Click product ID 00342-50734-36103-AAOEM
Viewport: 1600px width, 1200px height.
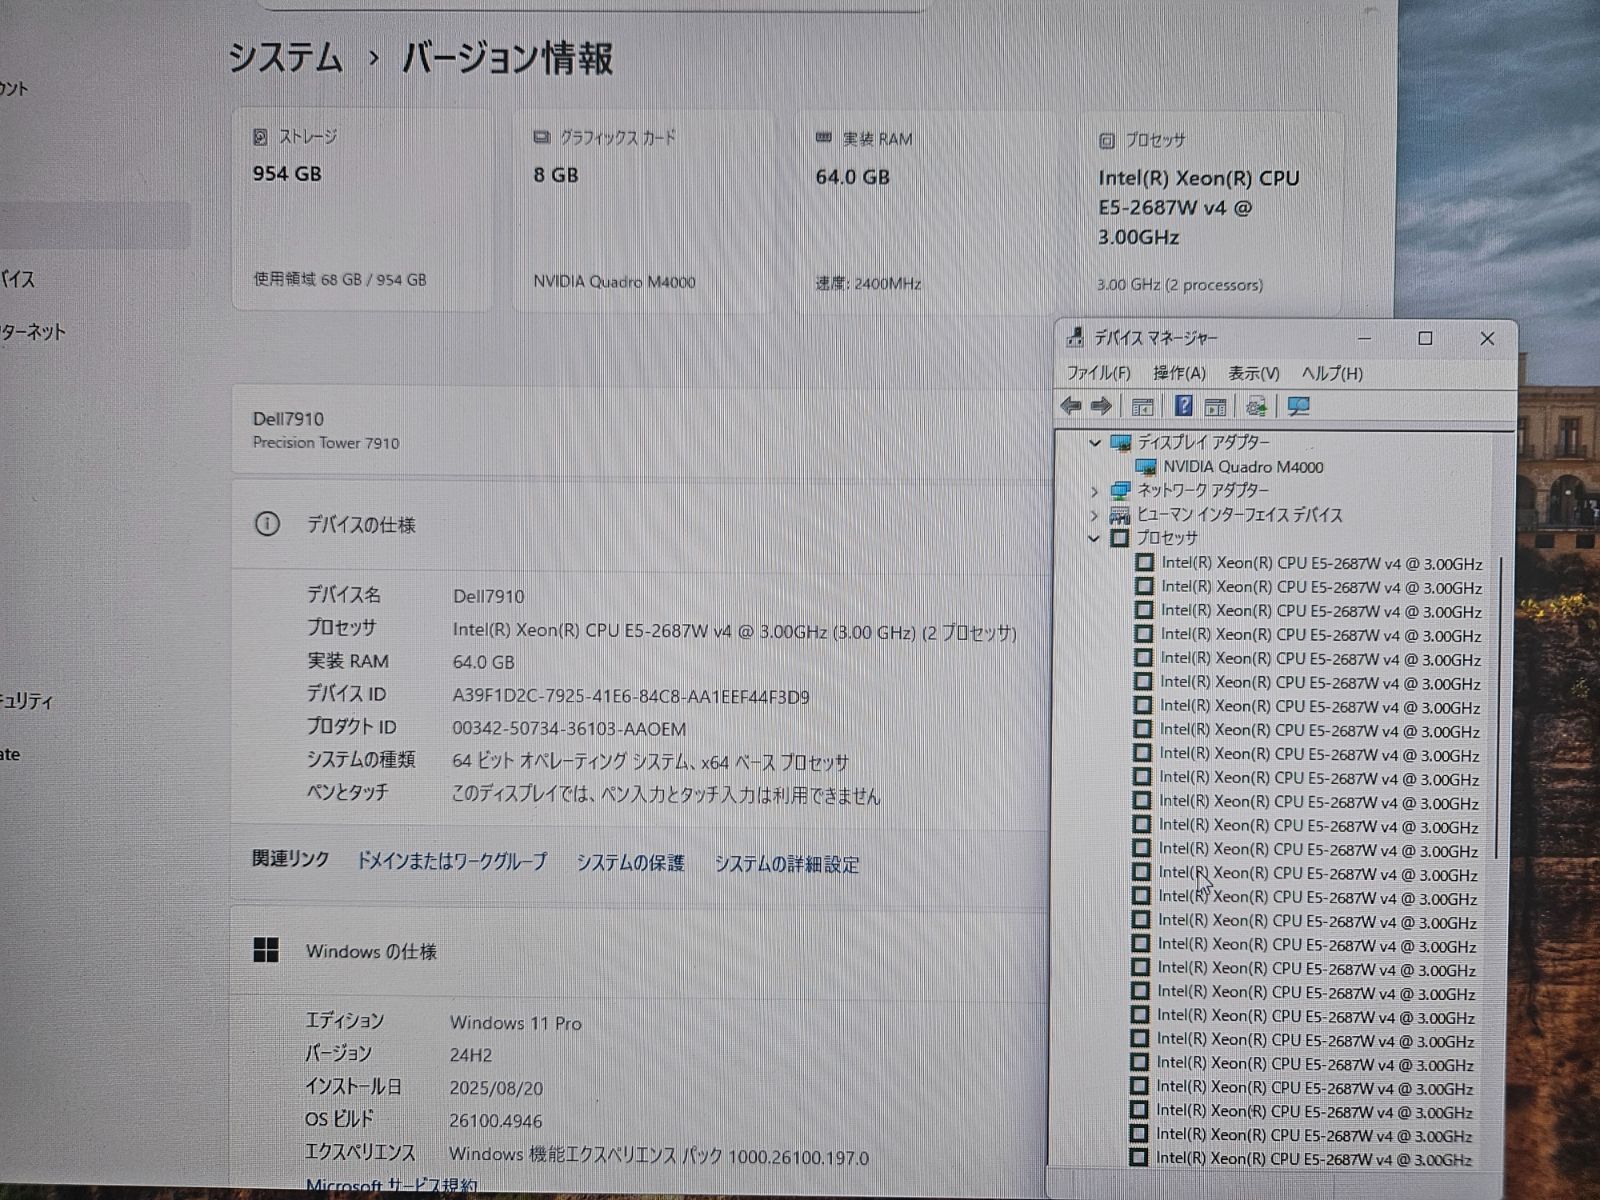coord(569,729)
